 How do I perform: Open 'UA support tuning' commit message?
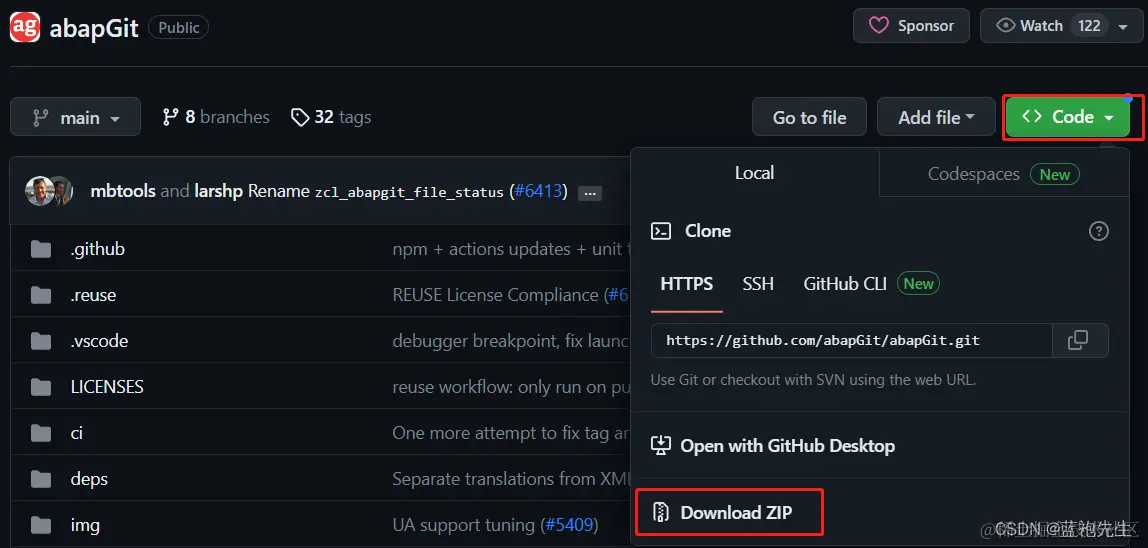[463, 525]
